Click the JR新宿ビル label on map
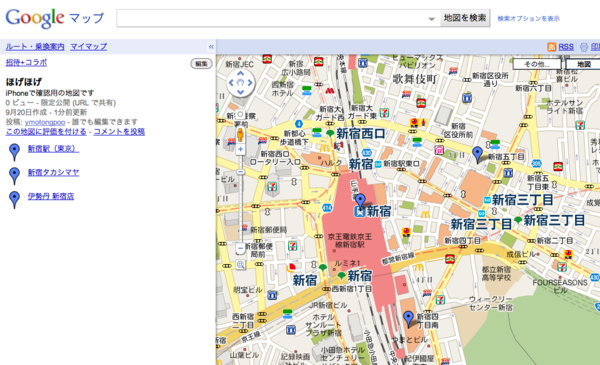This screenshot has height=365, width=600. coord(328,305)
